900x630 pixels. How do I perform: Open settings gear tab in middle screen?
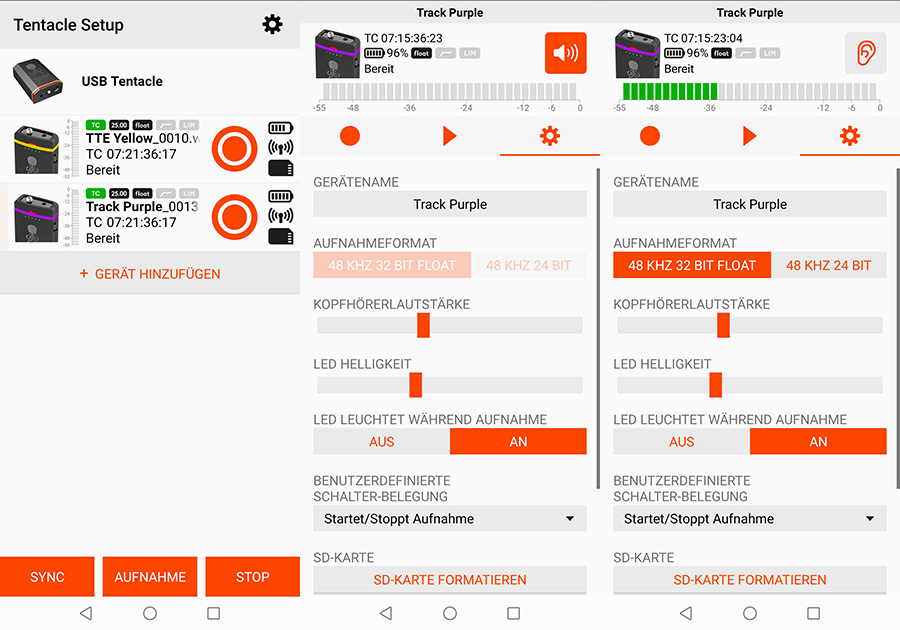click(x=549, y=136)
